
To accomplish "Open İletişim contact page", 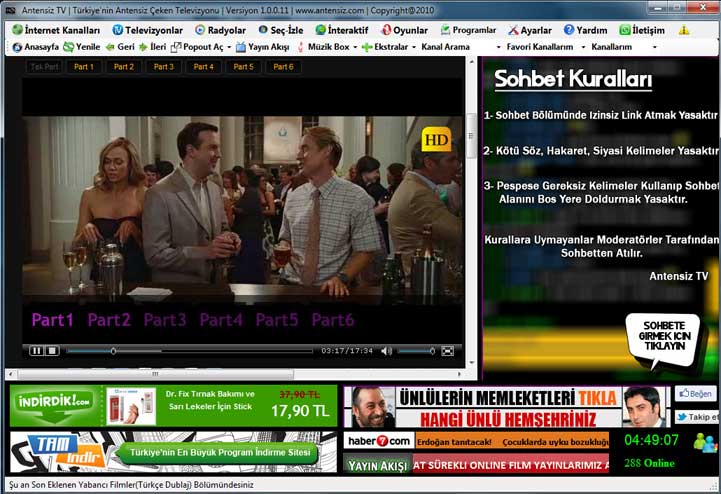I will [642, 30].
